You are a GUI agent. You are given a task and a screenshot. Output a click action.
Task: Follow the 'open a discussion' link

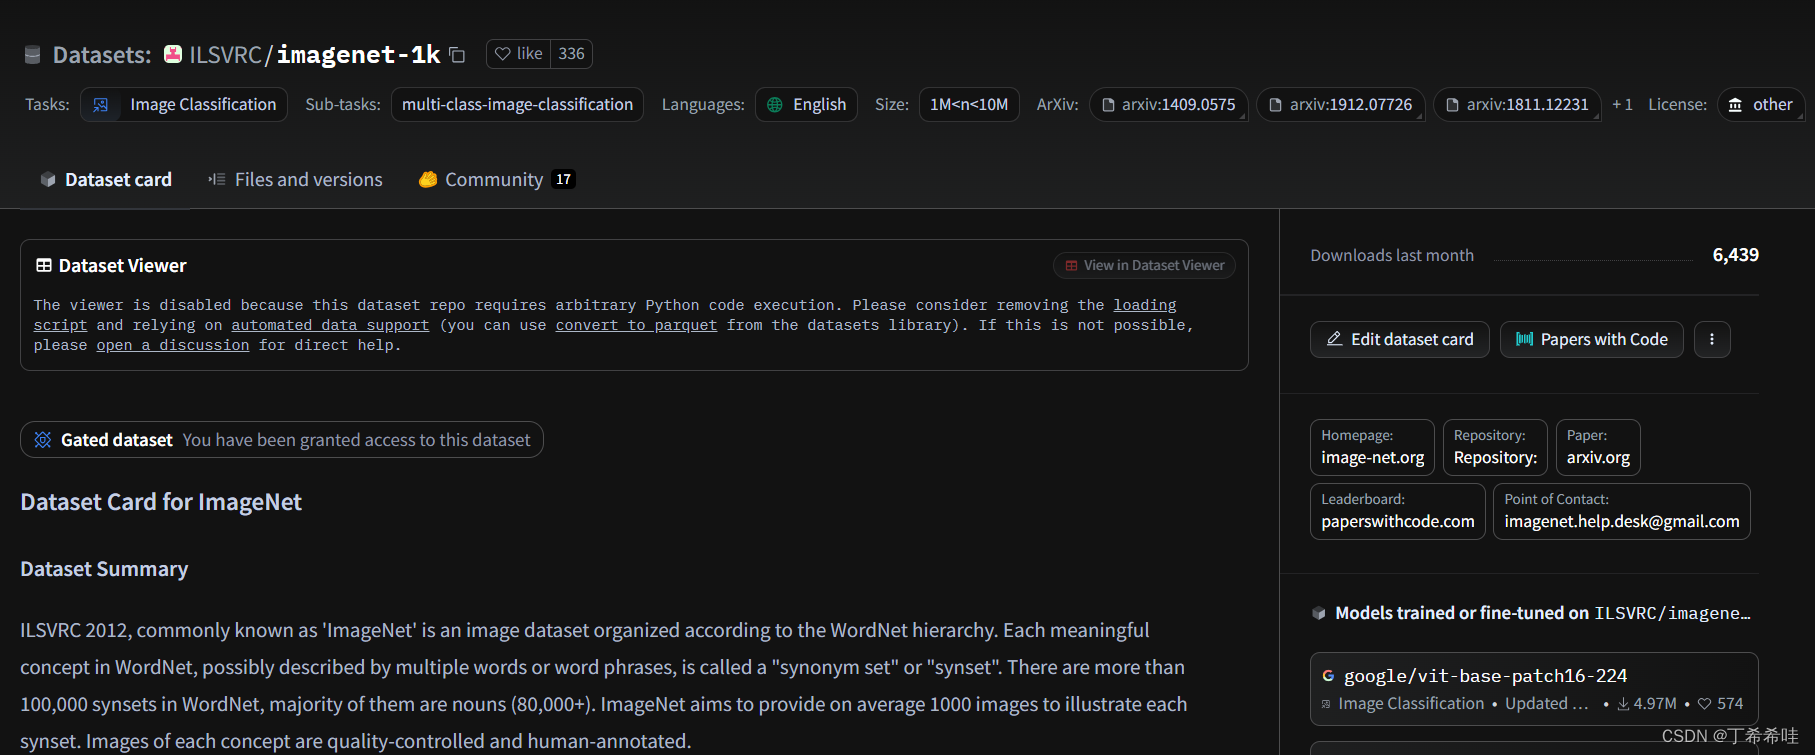pyautogui.click(x=173, y=346)
